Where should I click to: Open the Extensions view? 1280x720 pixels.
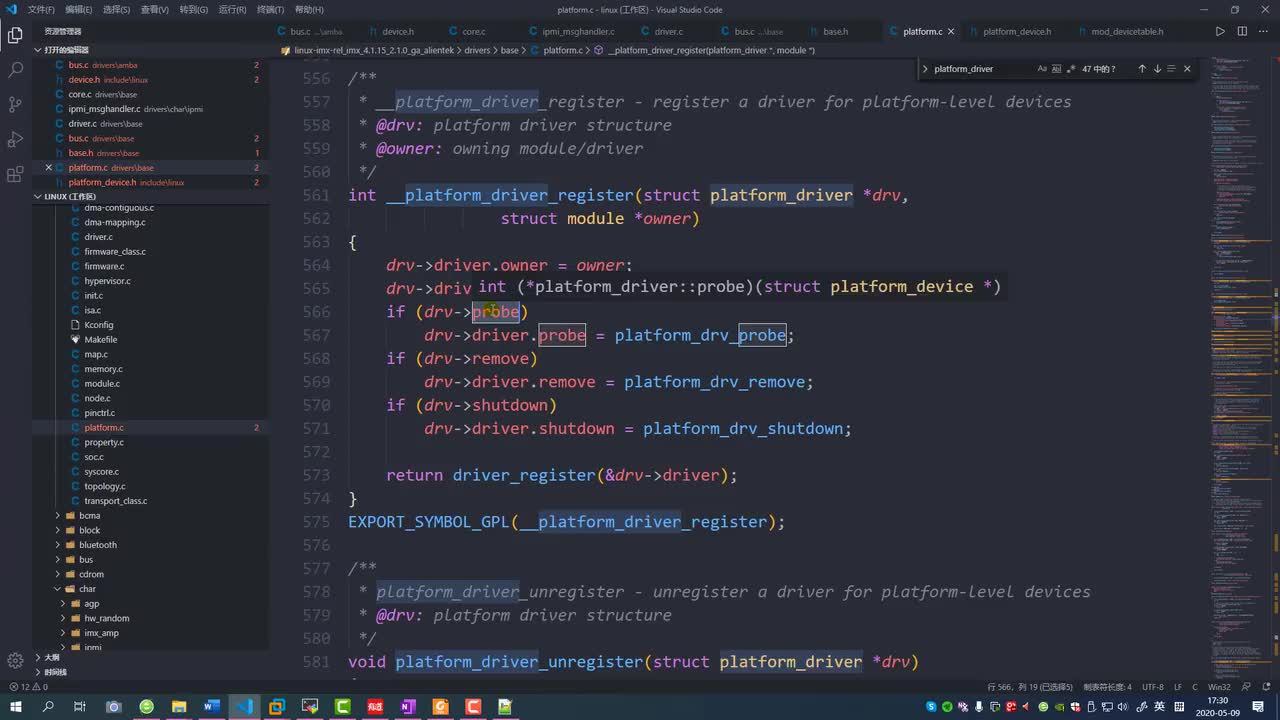coord(15,174)
